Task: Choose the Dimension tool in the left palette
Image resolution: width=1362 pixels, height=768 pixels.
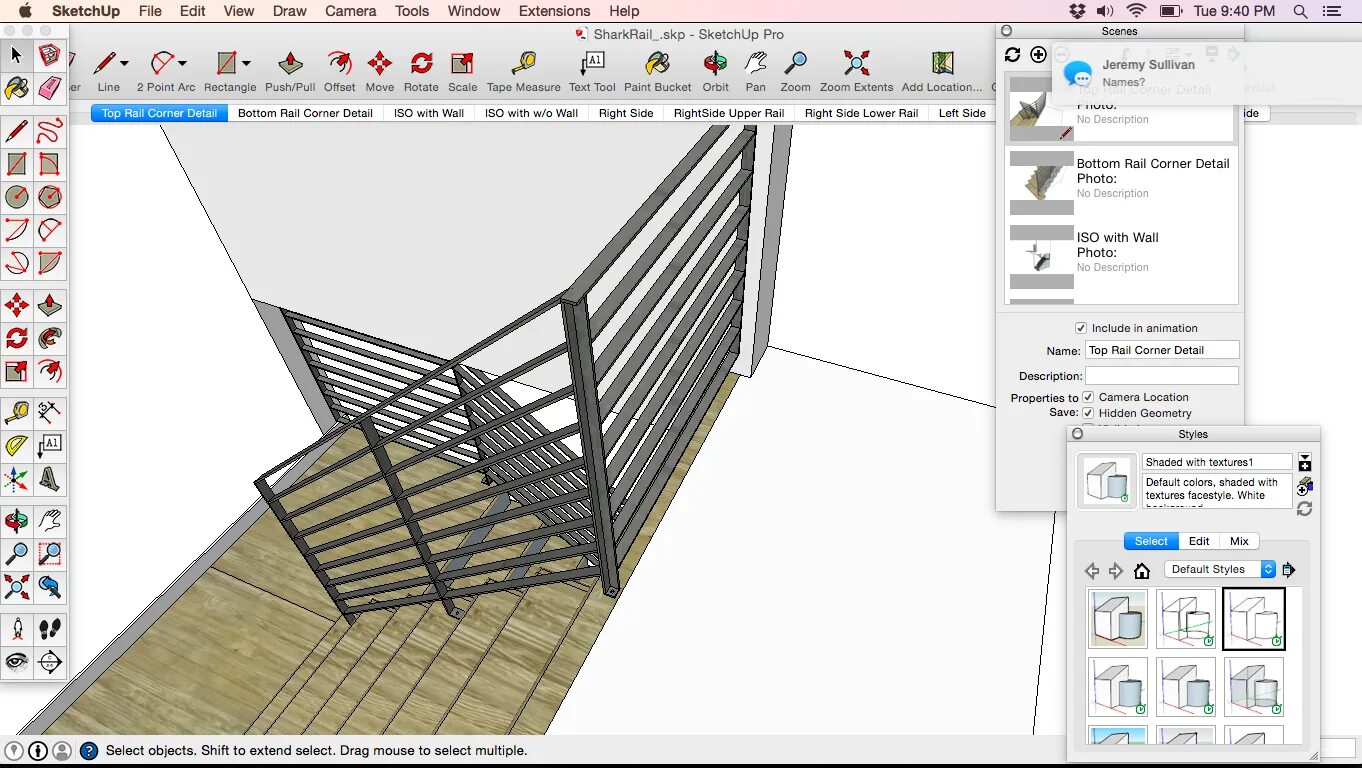Action: click(49, 411)
